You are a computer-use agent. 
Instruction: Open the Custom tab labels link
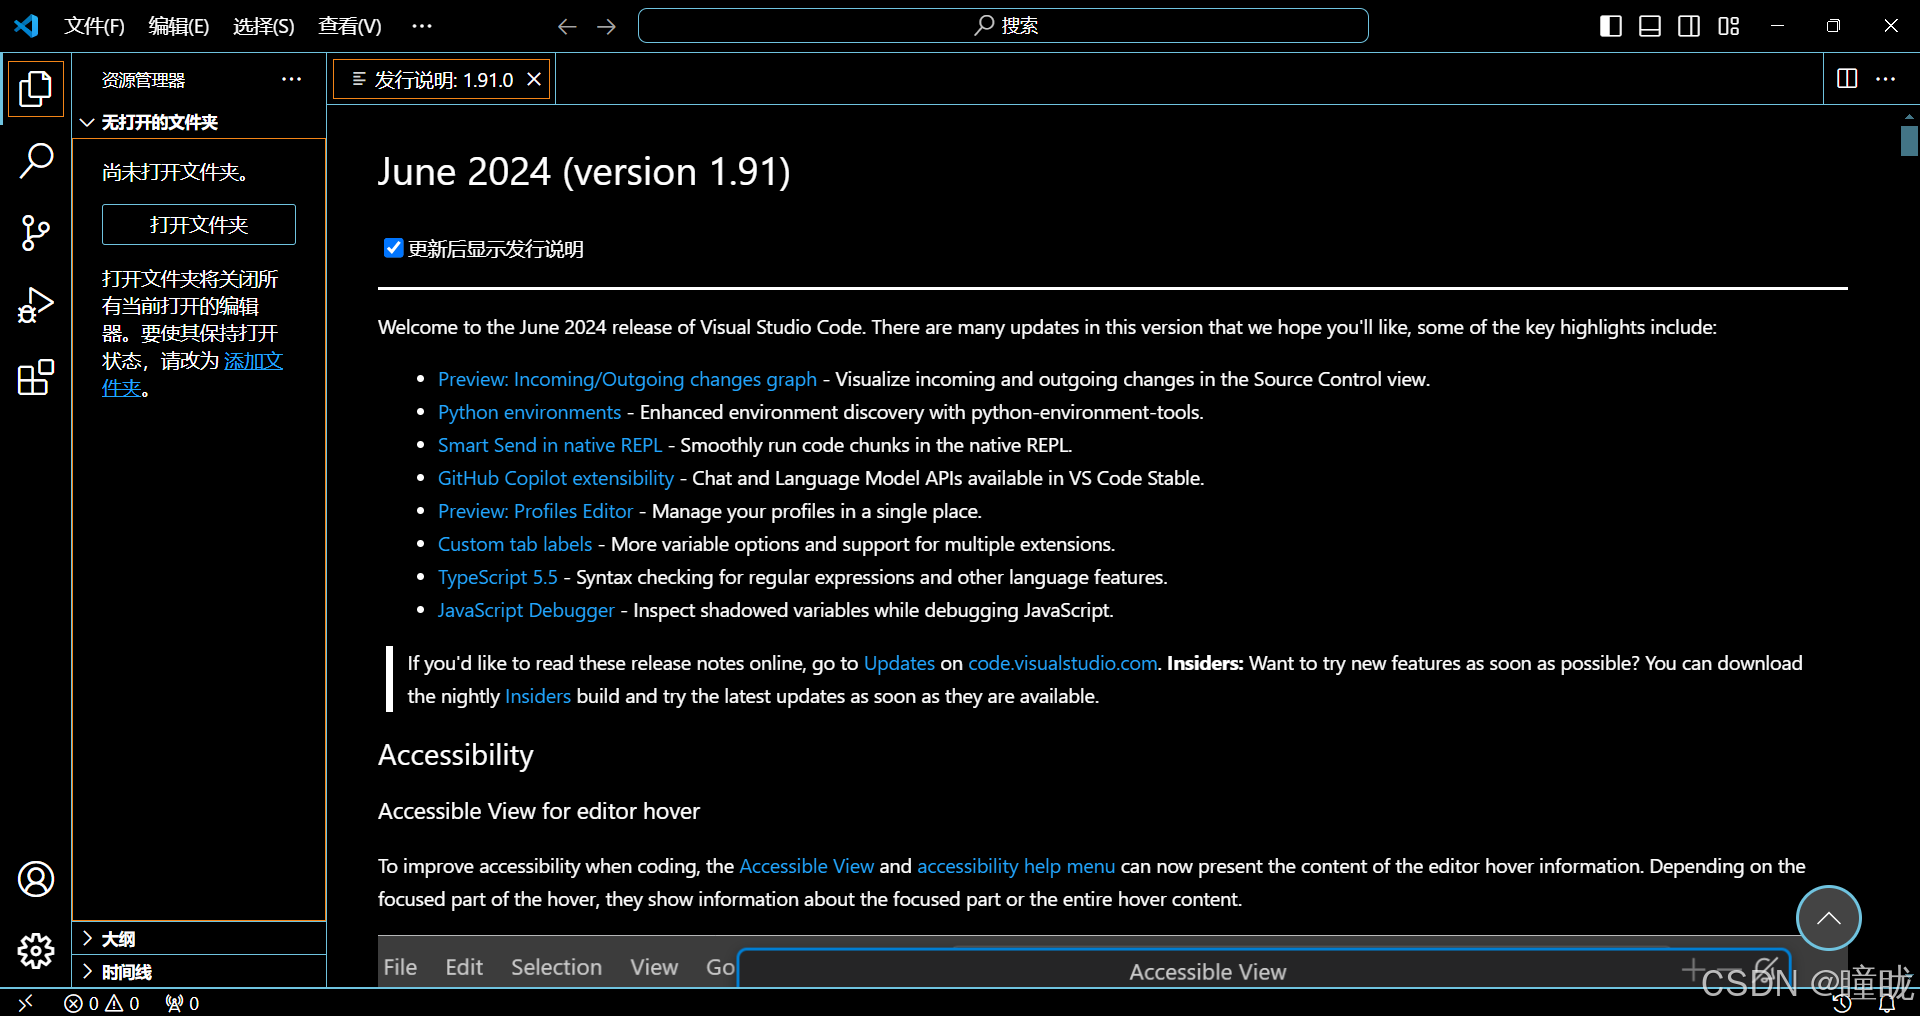pyautogui.click(x=515, y=544)
